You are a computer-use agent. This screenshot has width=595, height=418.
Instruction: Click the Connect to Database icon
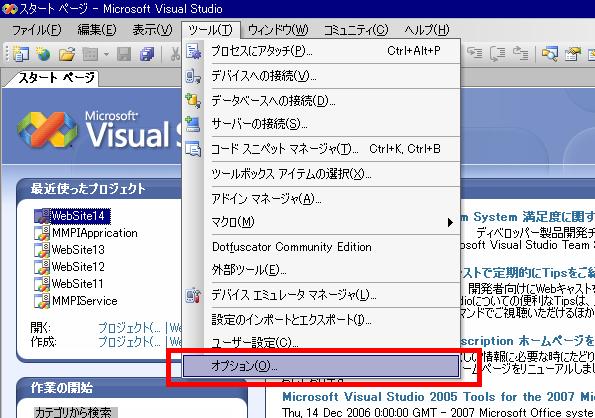(194, 101)
